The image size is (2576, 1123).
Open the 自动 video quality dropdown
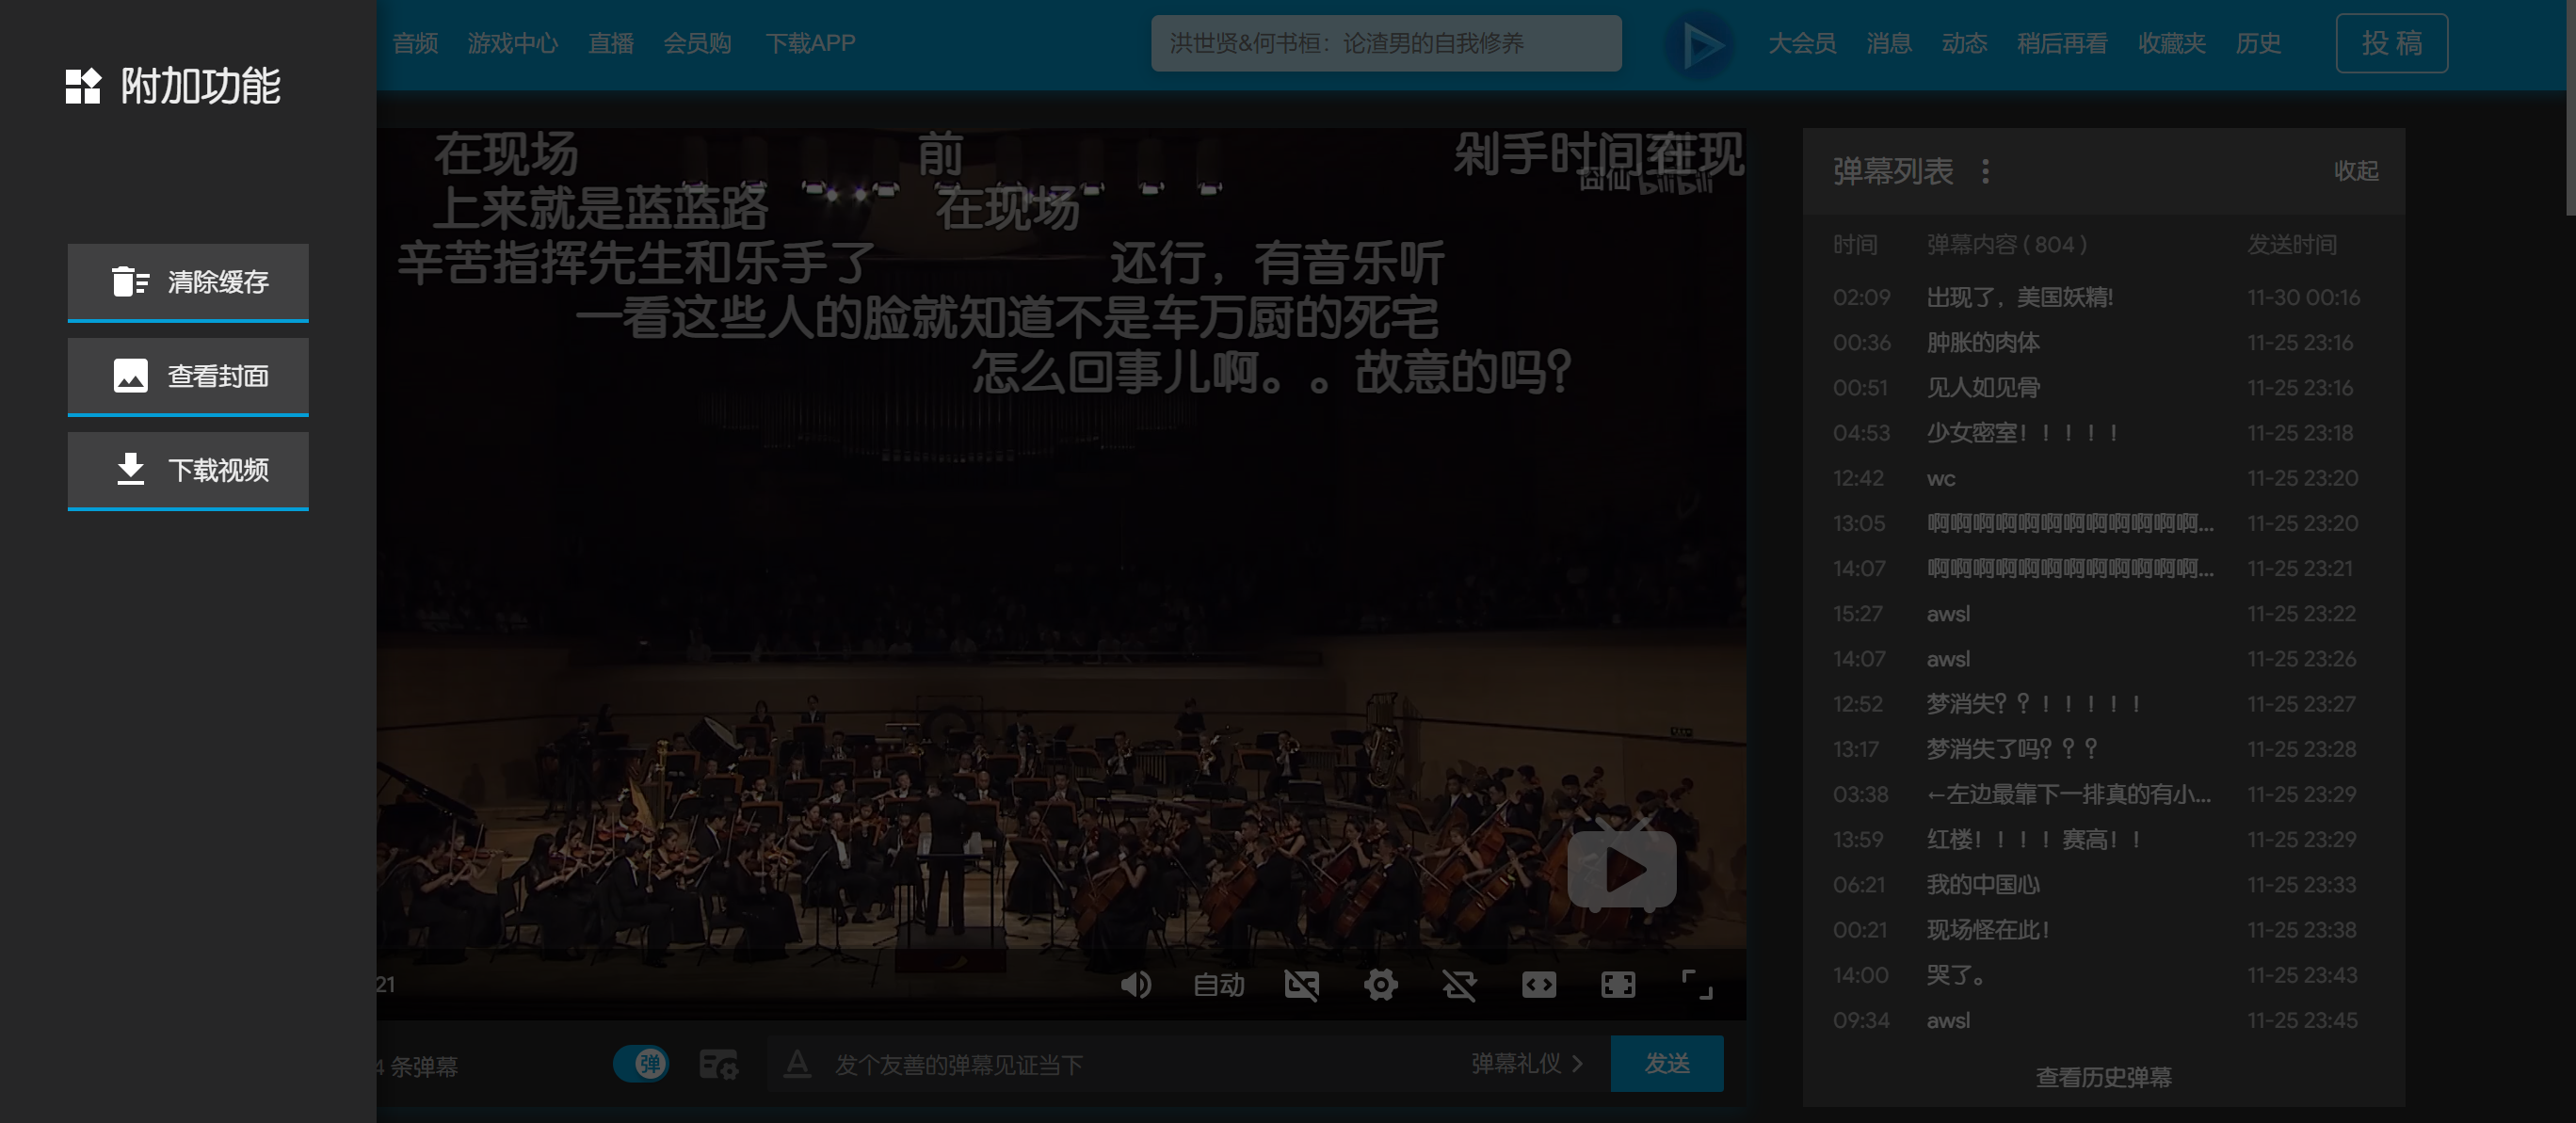tap(1218, 985)
